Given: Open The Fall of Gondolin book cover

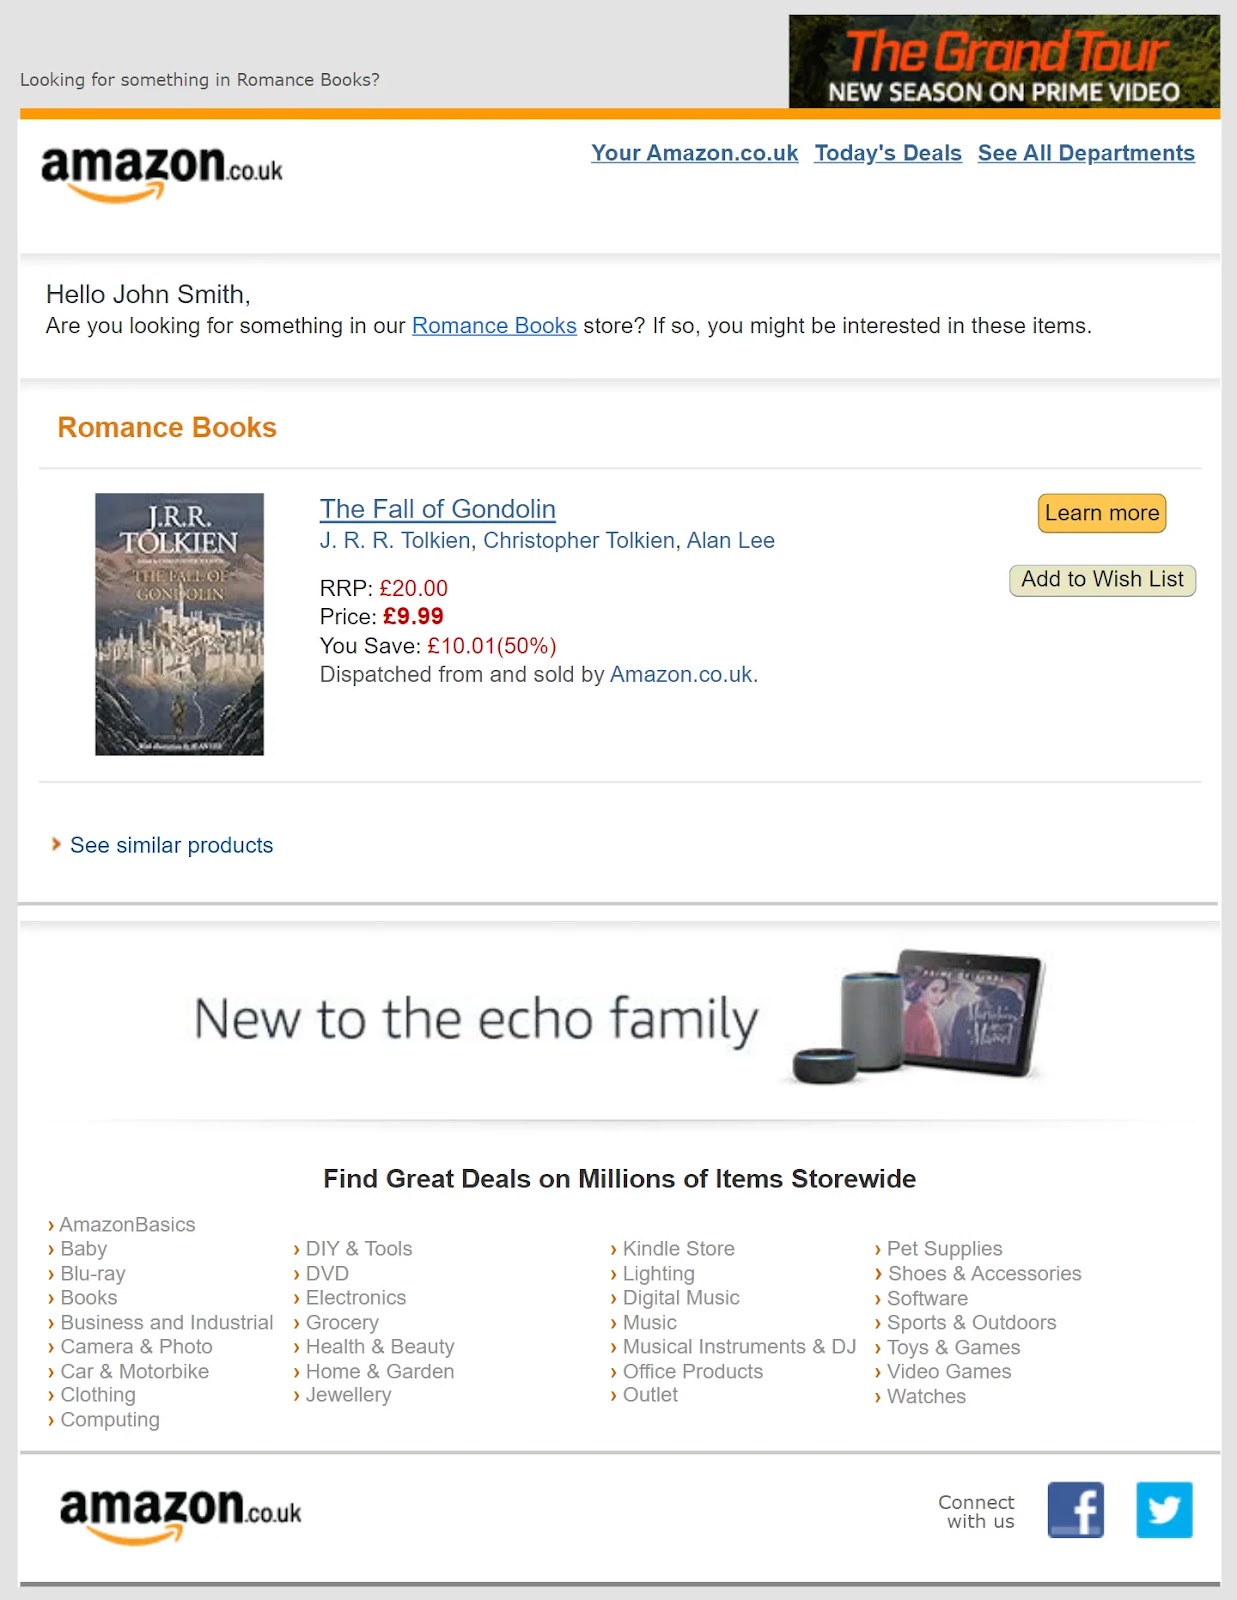Looking at the screenshot, I should (179, 622).
